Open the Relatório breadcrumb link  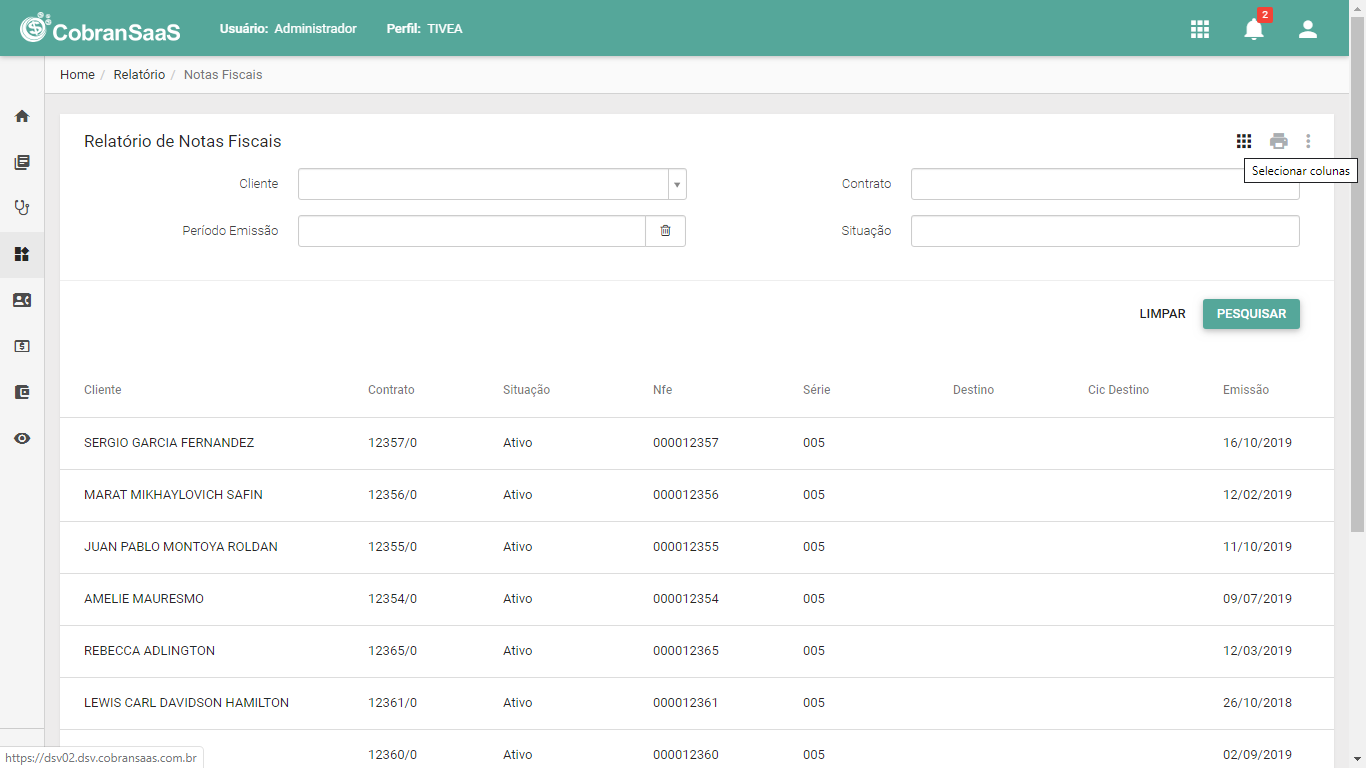coord(139,75)
